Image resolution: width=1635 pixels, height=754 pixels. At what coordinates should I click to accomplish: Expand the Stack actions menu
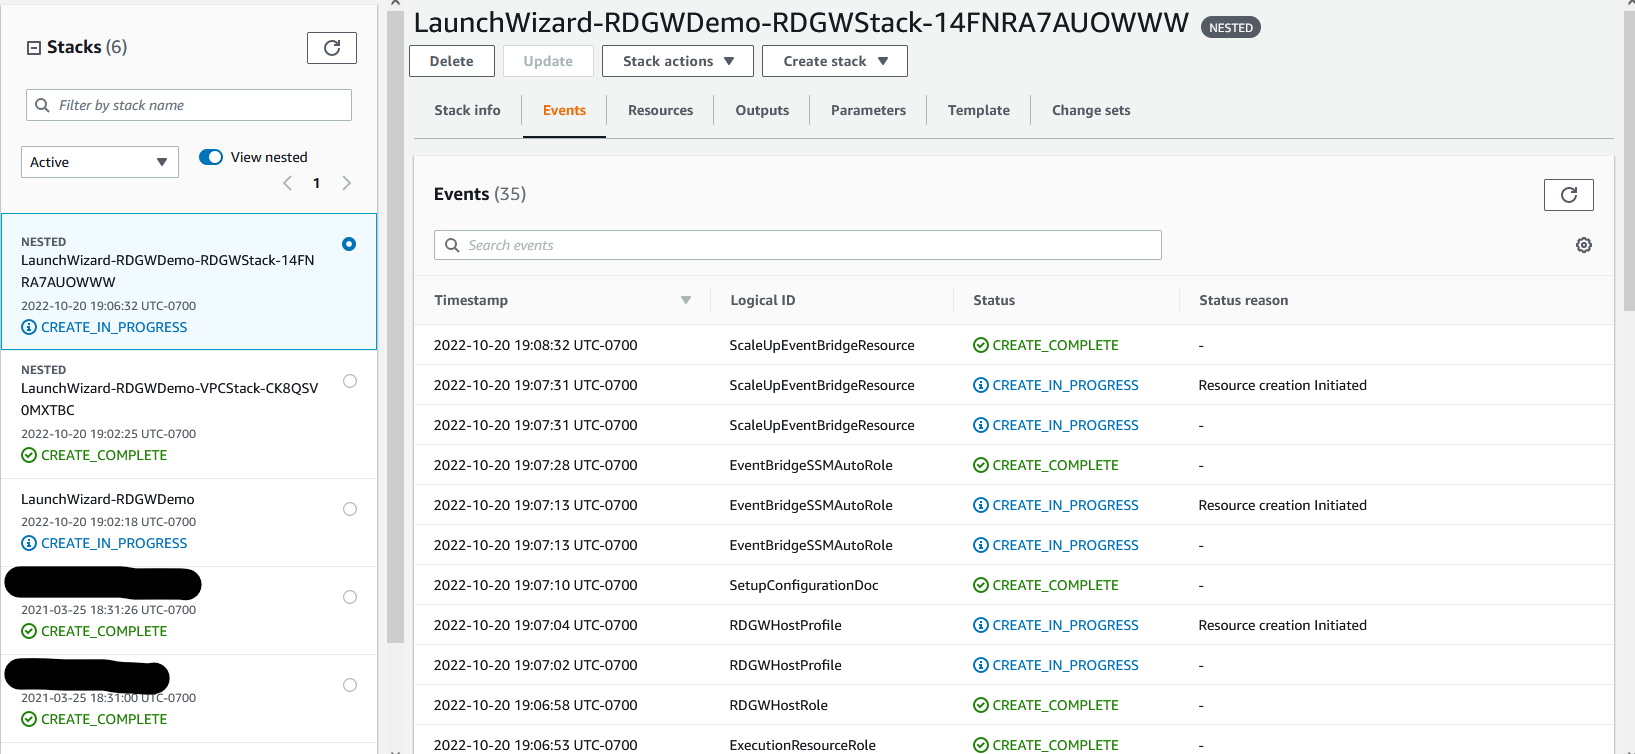[677, 61]
